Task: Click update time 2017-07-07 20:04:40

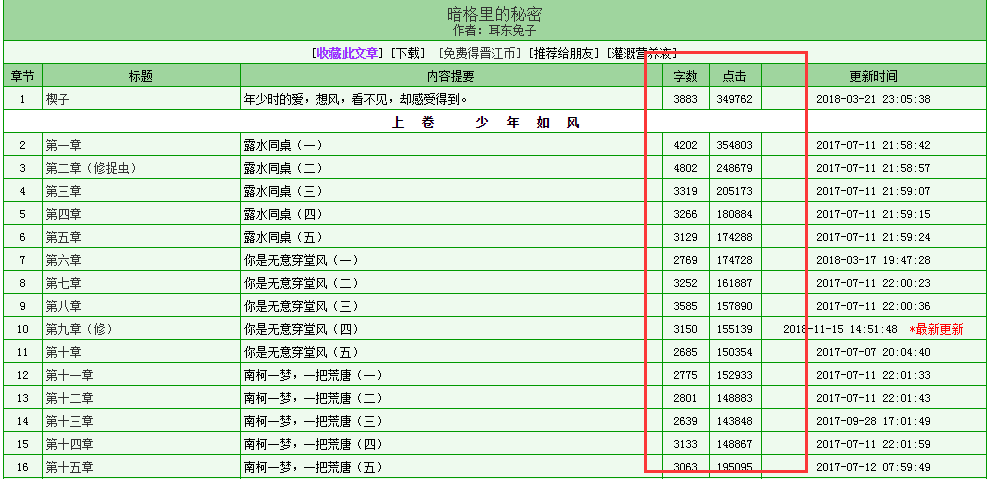Action: tap(873, 352)
